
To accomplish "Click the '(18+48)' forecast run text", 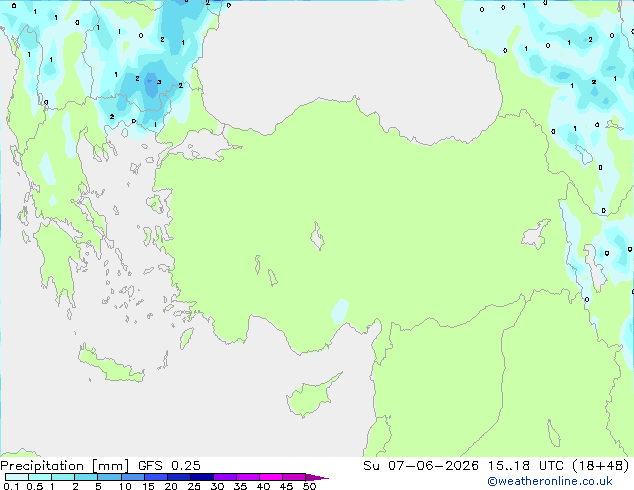I will pos(601,466).
